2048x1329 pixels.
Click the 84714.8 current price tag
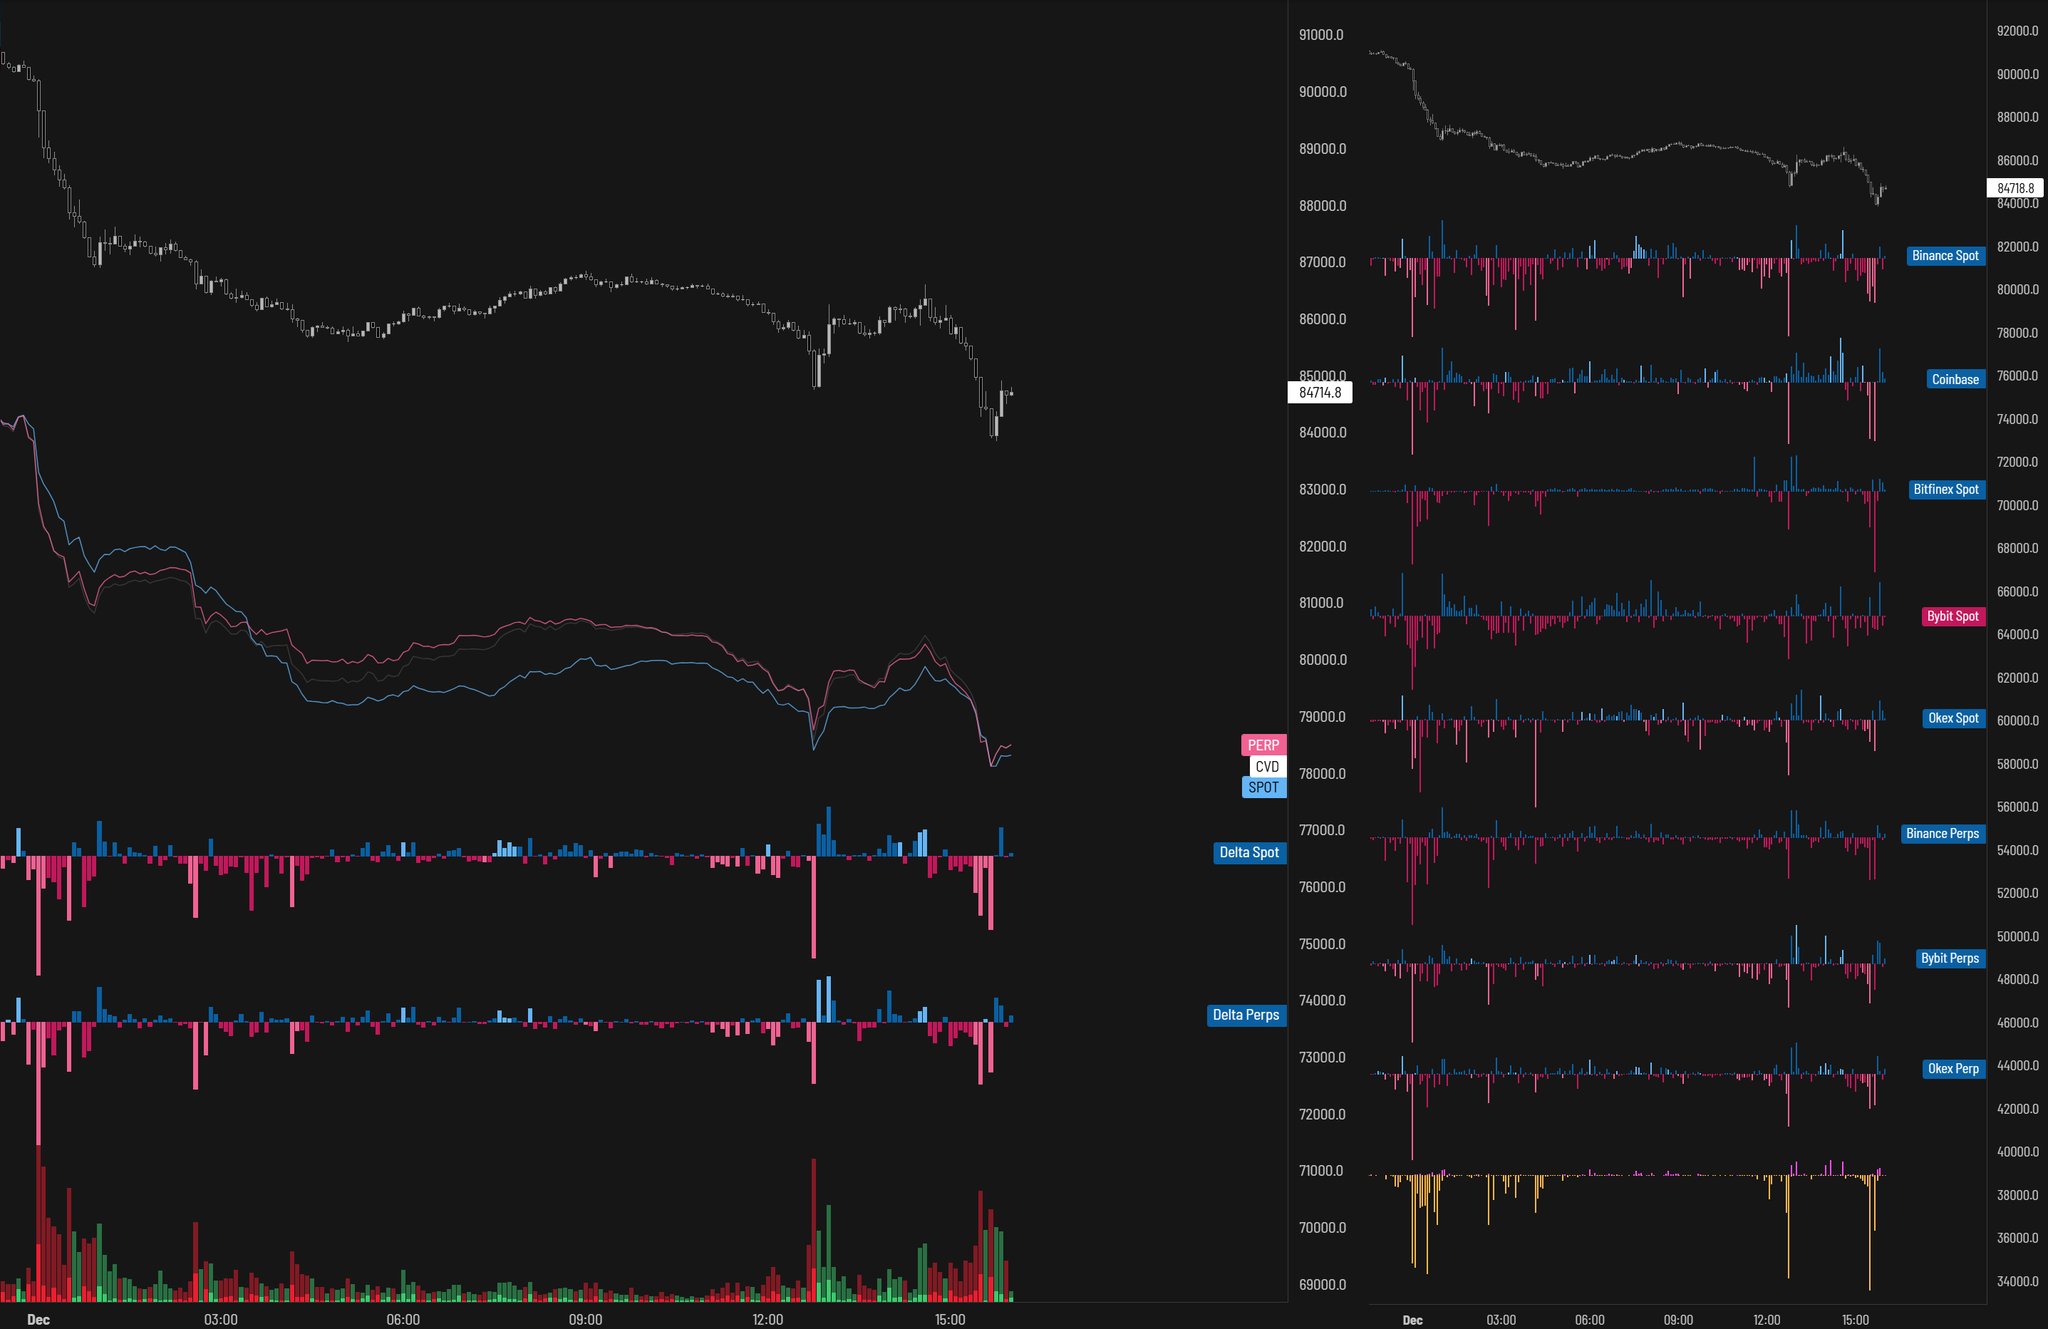coord(1319,392)
